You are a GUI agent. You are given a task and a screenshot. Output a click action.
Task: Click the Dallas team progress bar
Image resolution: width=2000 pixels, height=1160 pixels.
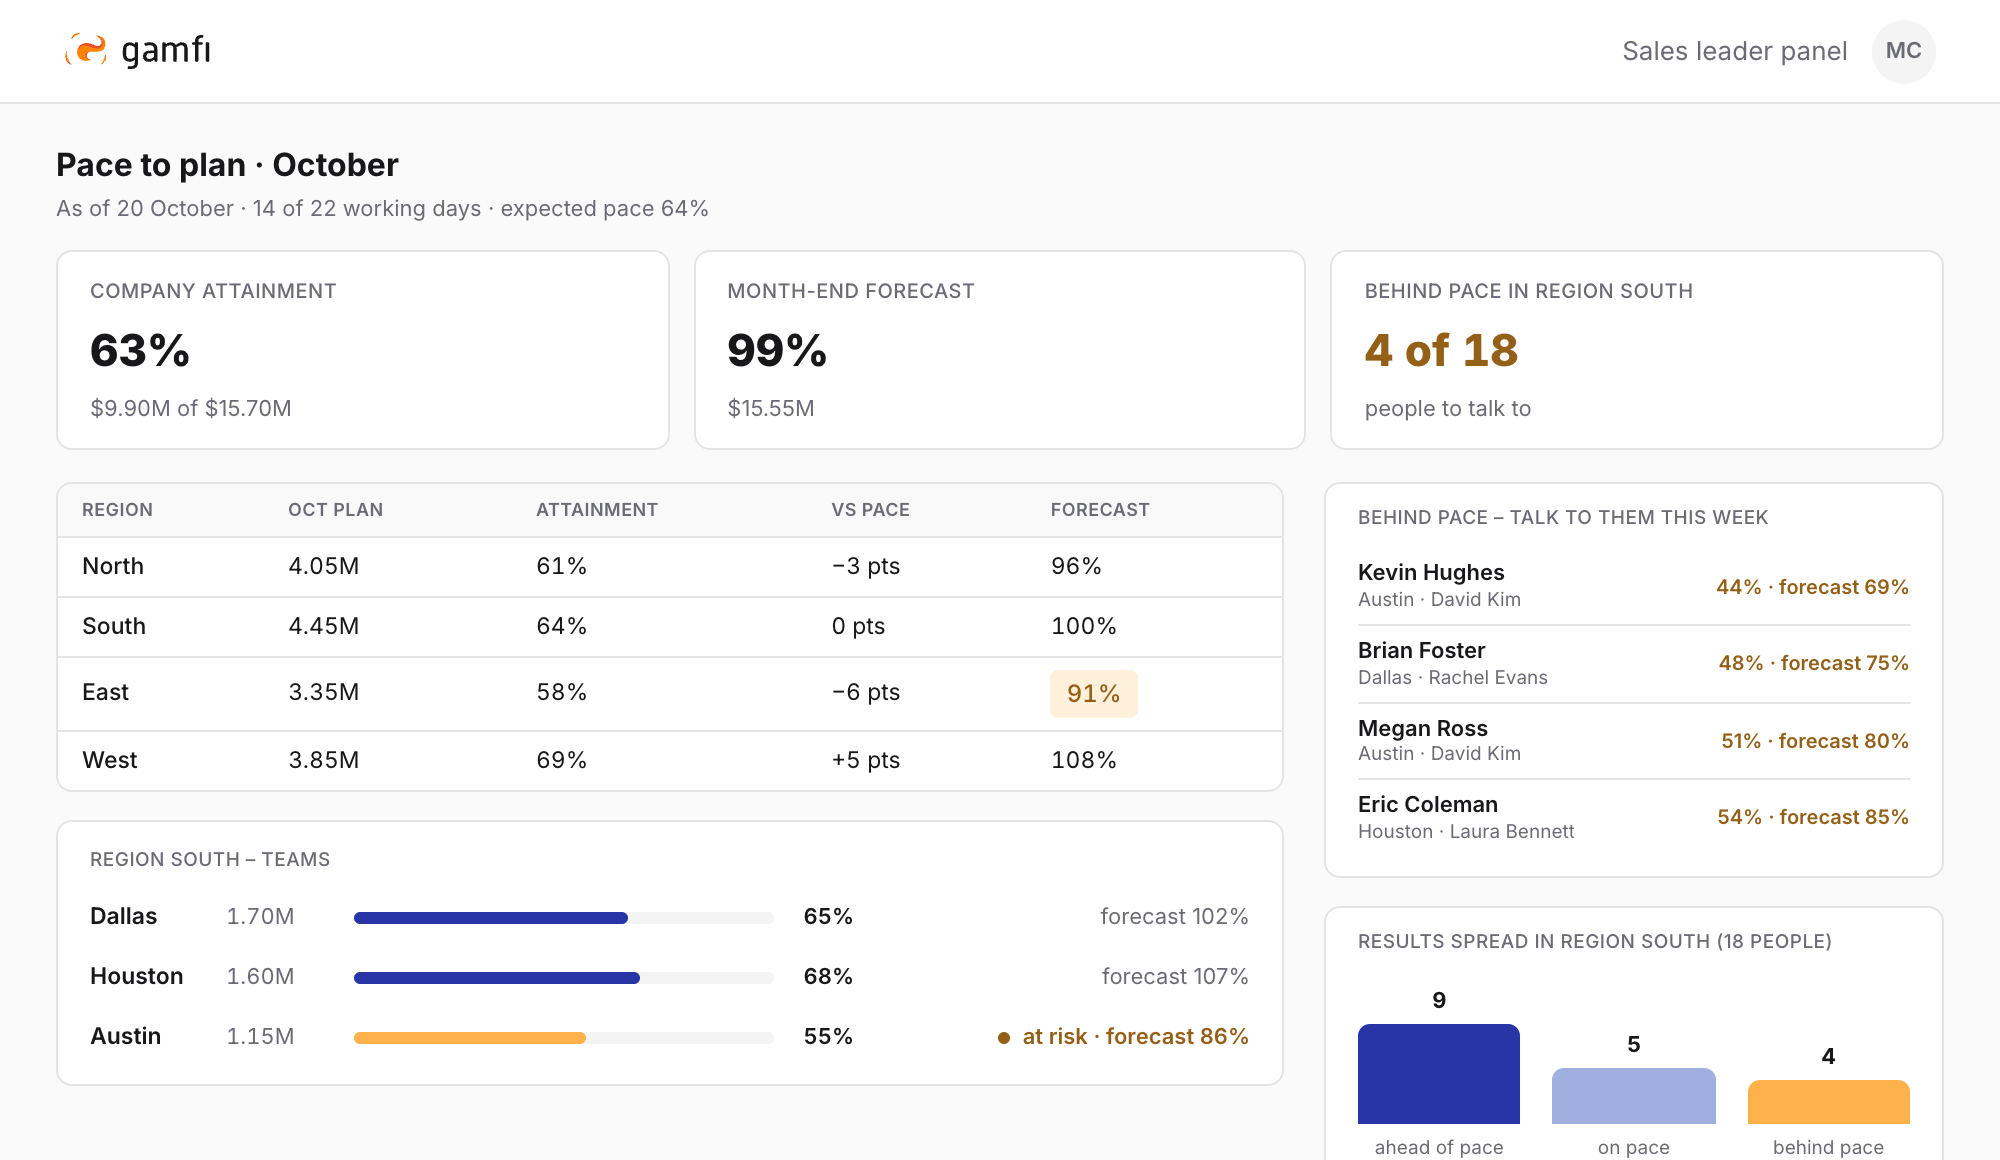[564, 917]
